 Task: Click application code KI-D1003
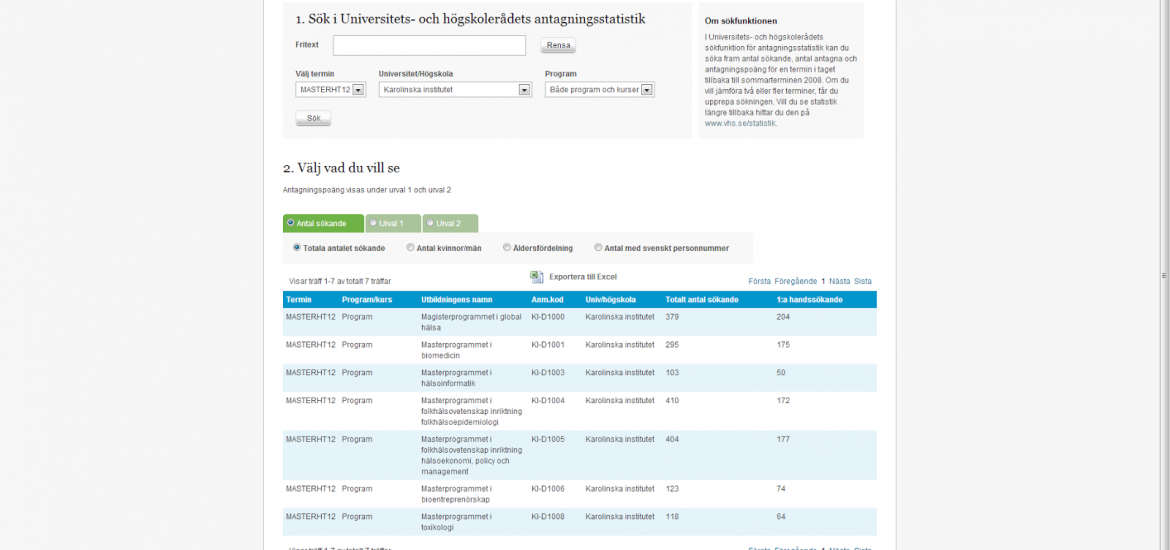(x=548, y=372)
